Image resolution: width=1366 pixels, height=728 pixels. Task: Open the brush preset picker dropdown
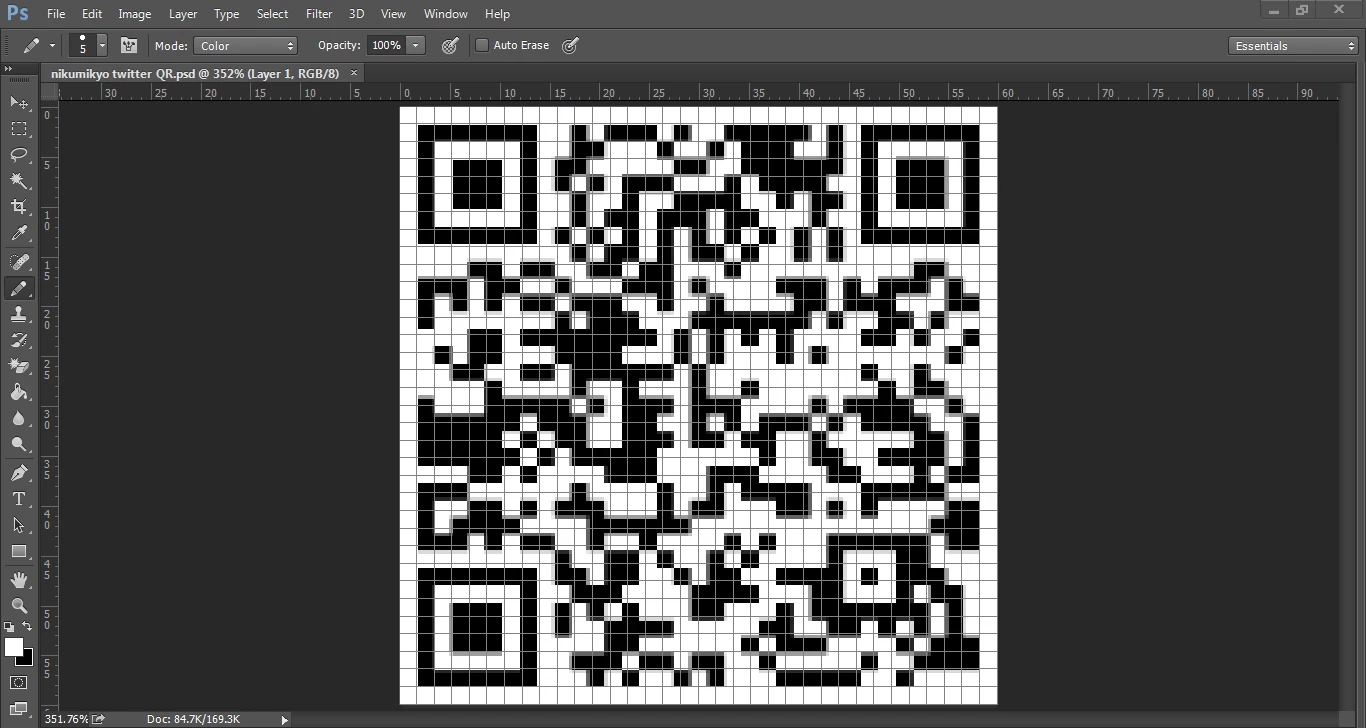[x=102, y=46]
